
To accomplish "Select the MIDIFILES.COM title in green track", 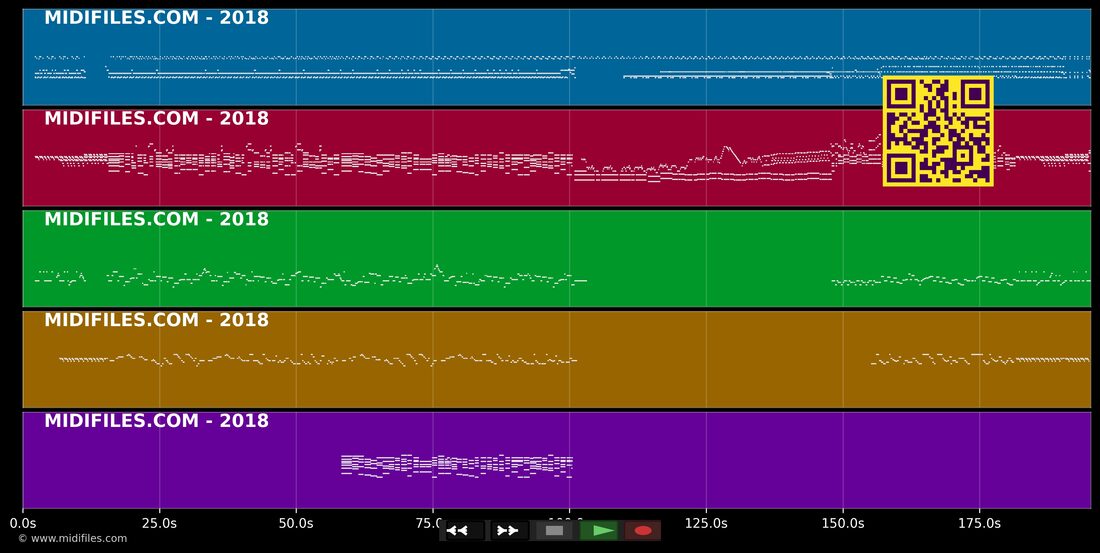I will (156, 219).
